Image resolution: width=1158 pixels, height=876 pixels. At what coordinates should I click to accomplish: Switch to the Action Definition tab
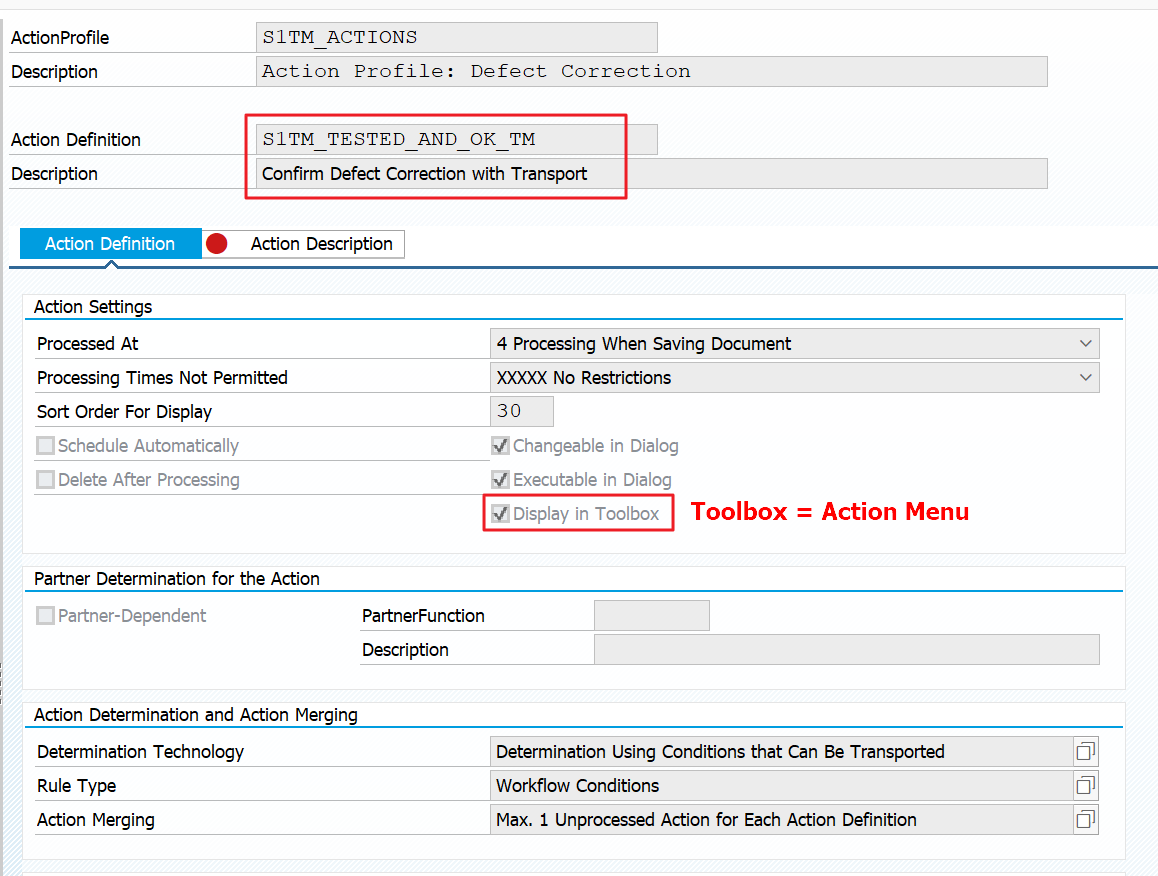110,244
